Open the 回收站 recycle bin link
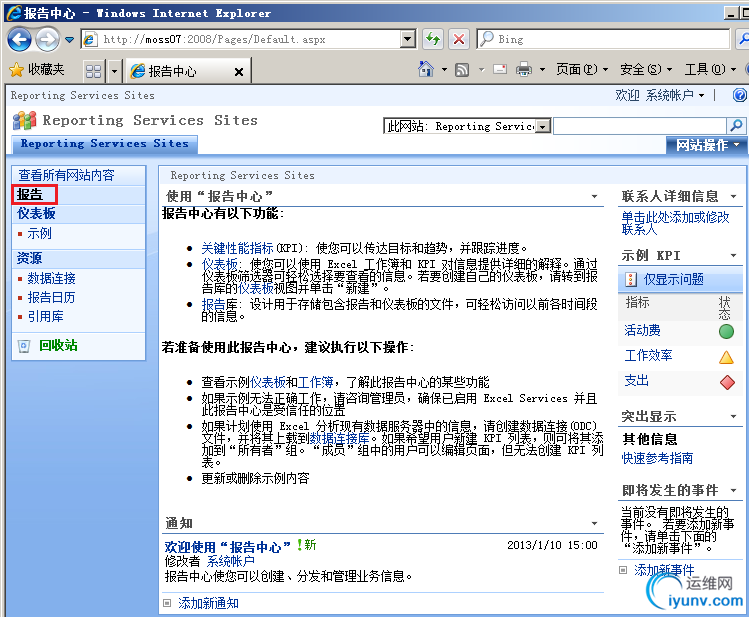 click(x=58, y=345)
